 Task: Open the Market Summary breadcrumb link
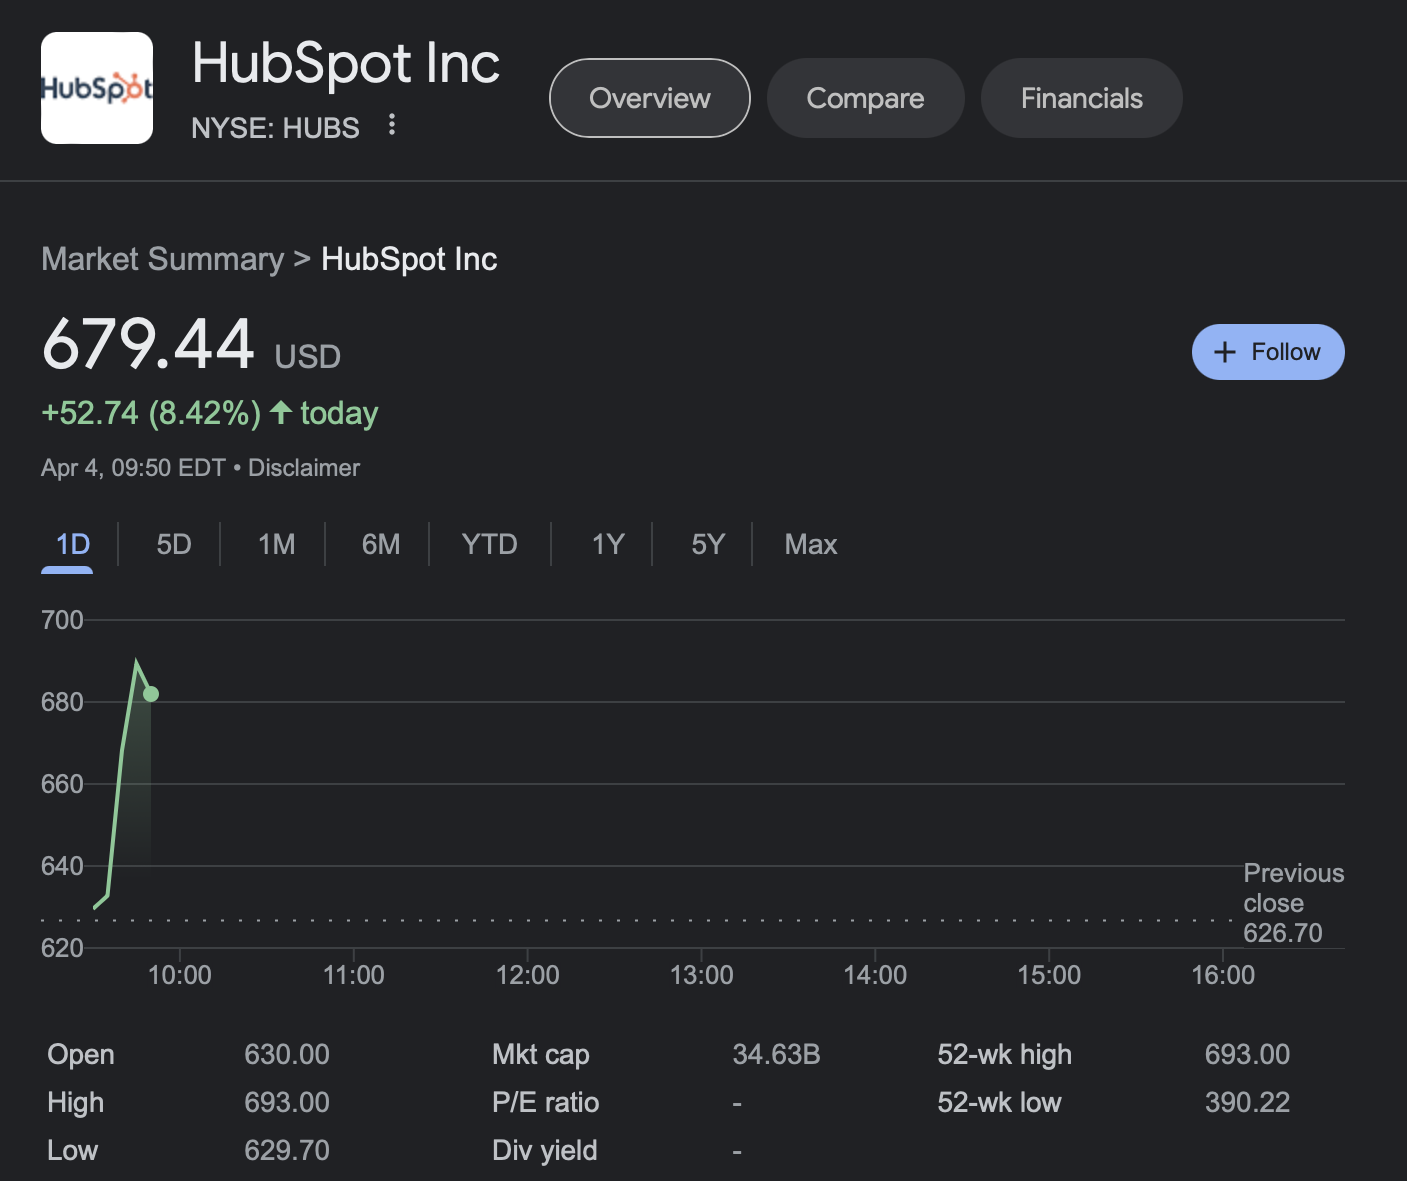[162, 259]
